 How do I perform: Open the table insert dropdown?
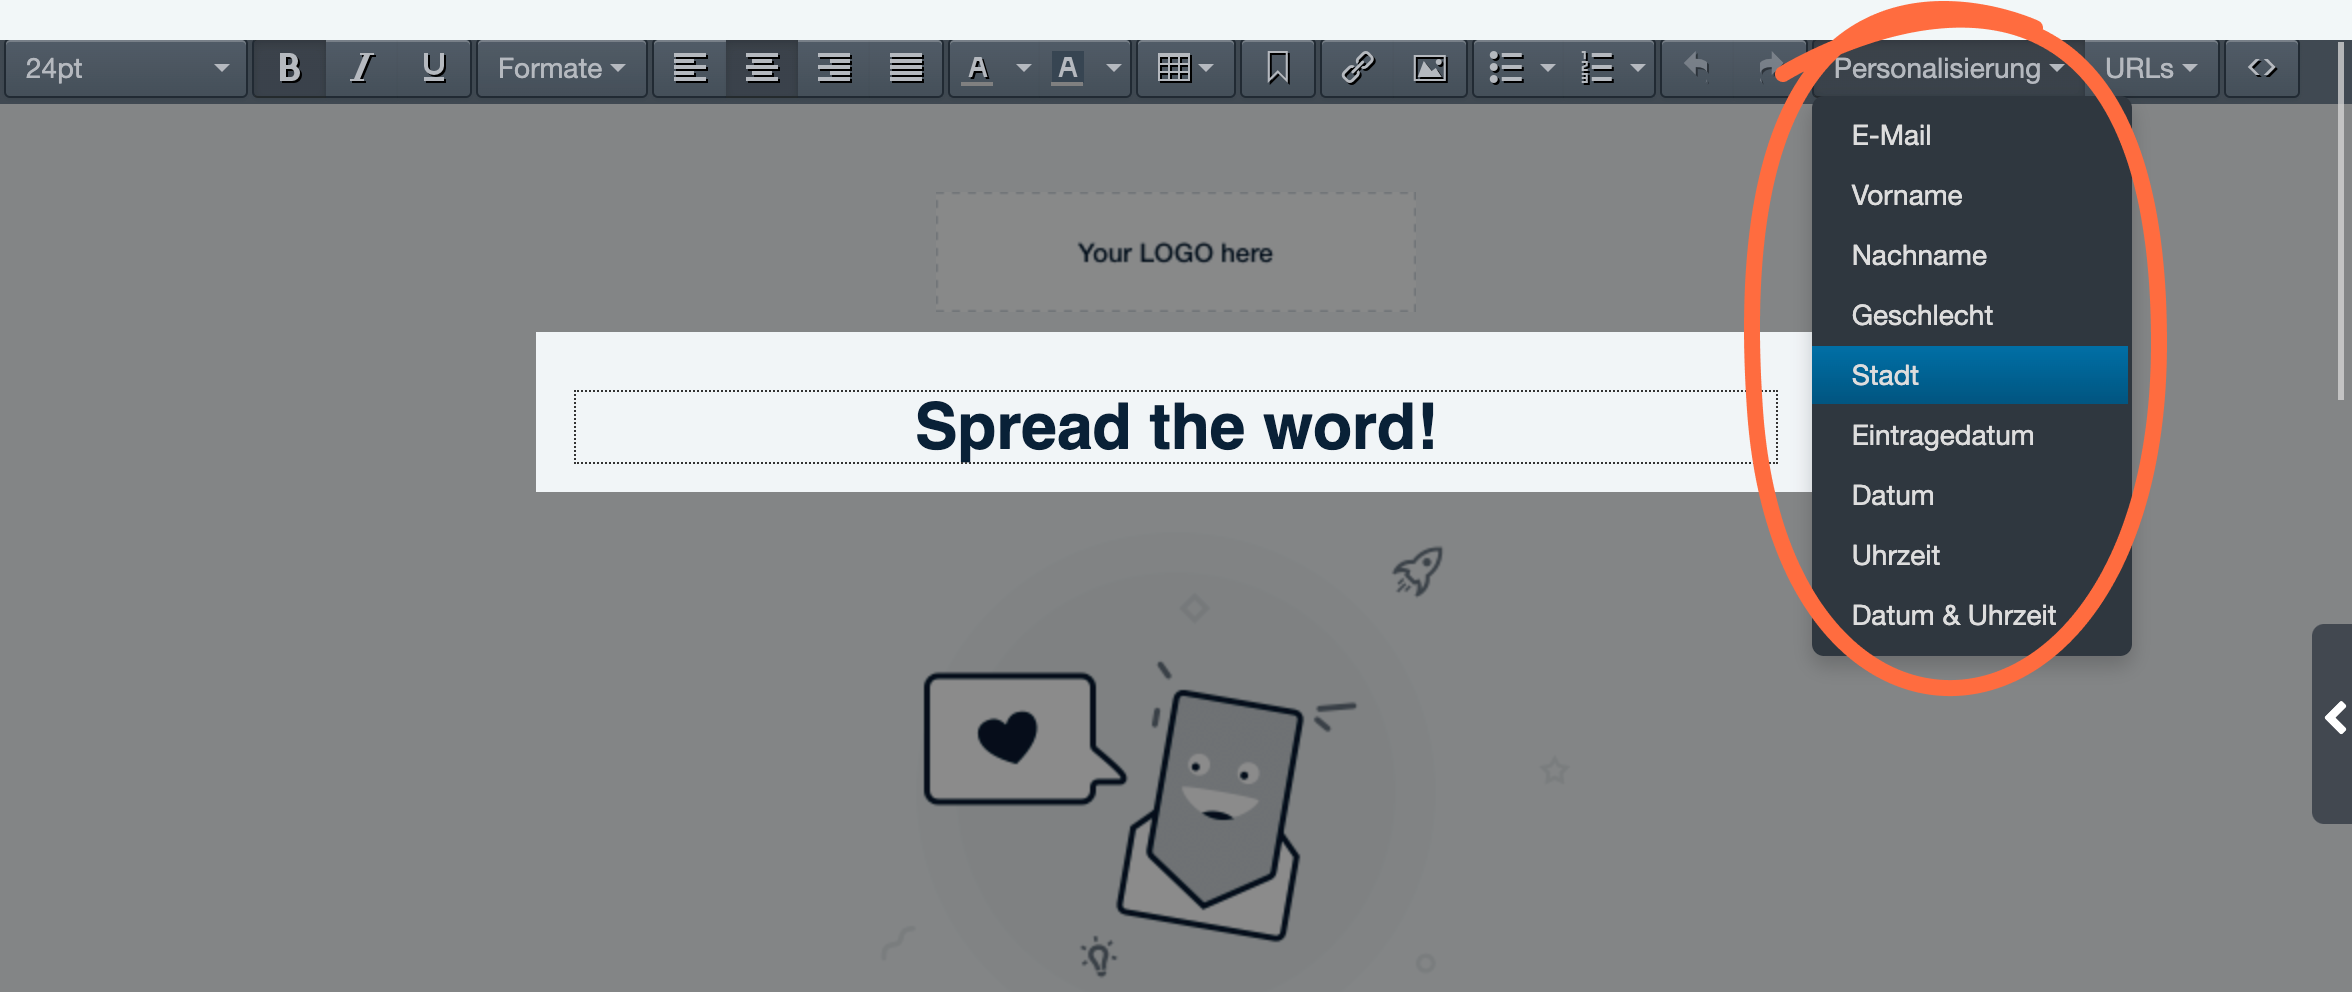pos(1184,68)
